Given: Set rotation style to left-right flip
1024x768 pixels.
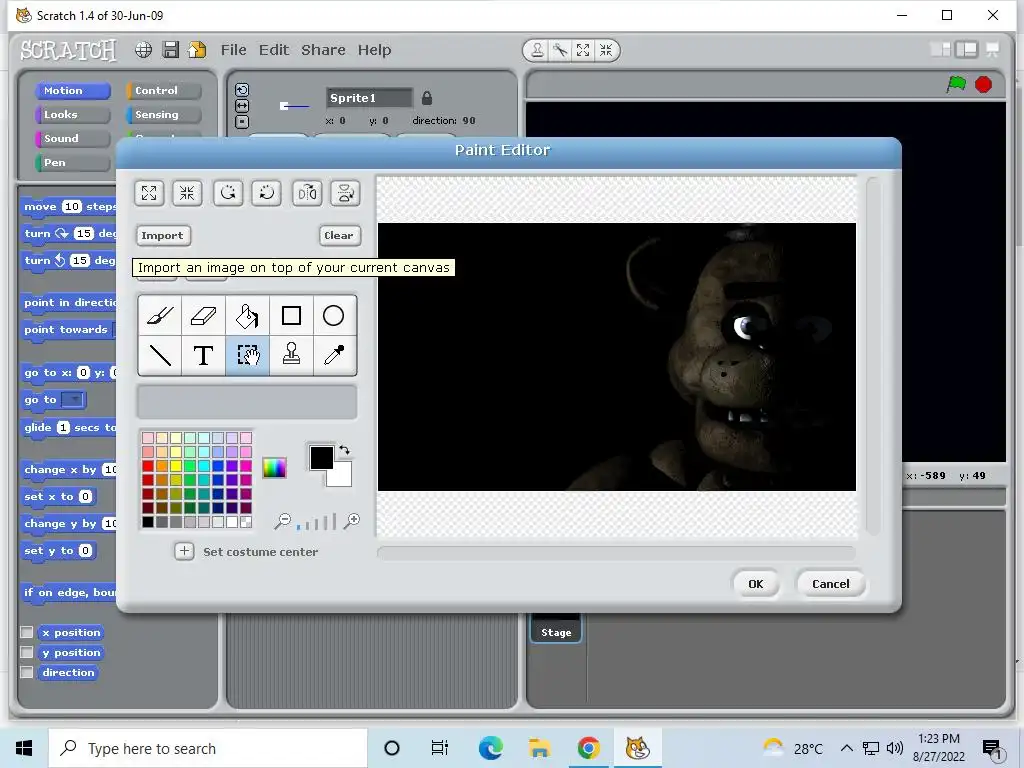Looking at the screenshot, I should click(242, 106).
